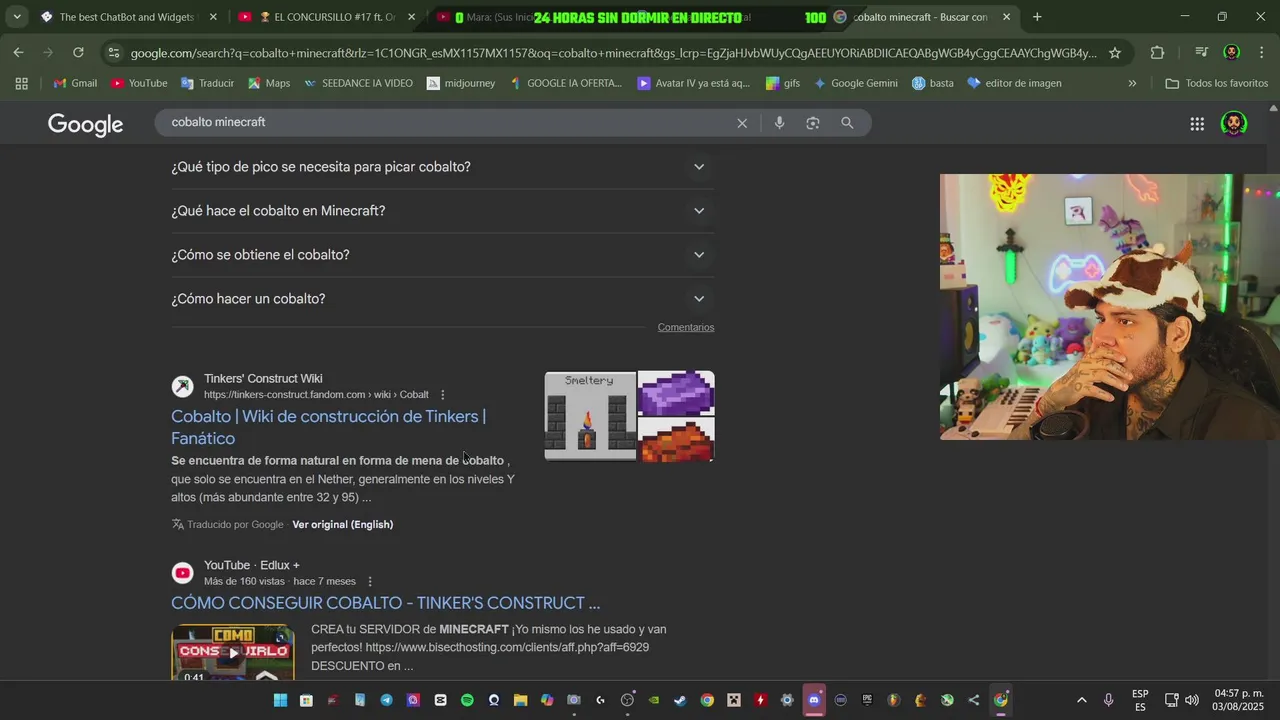This screenshot has height=720, width=1280.
Task: Open Google Lens image search icon
Action: [x=813, y=123]
